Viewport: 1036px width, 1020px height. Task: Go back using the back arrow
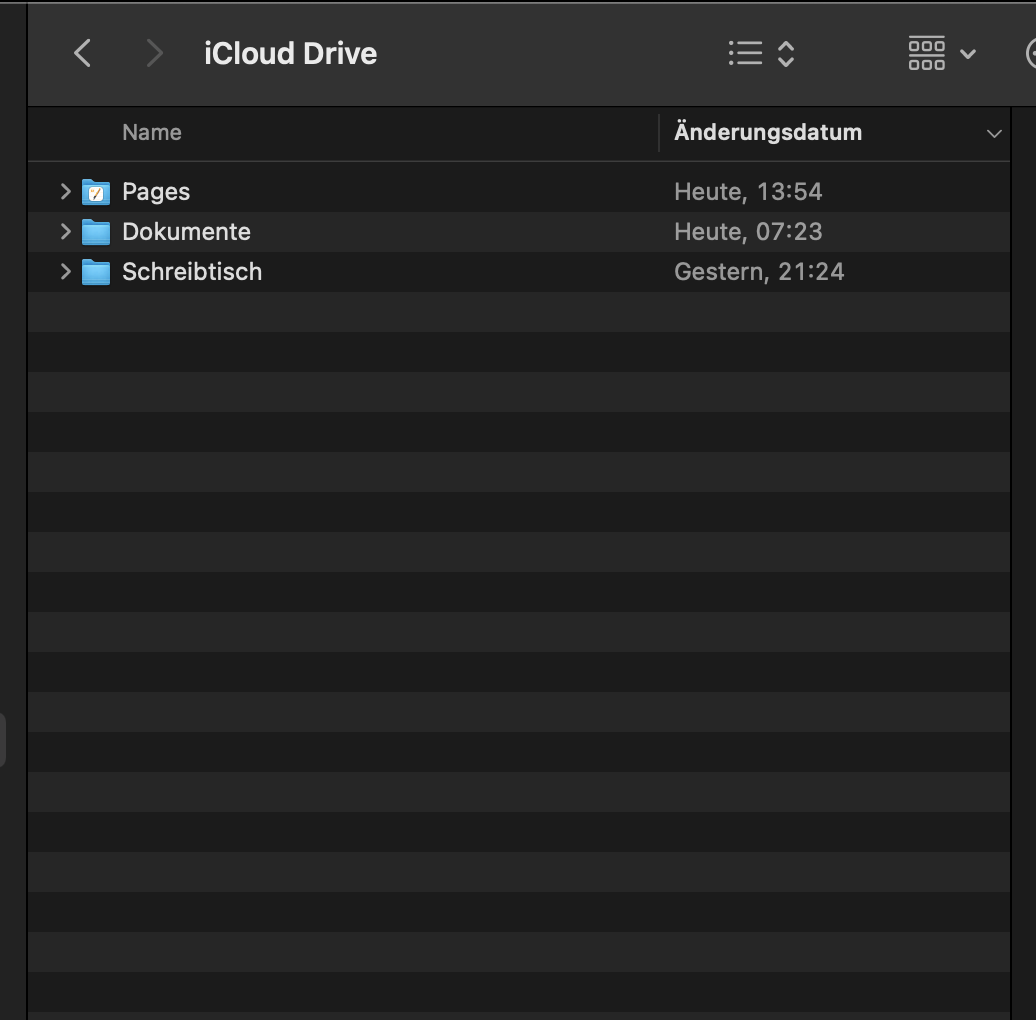point(83,53)
